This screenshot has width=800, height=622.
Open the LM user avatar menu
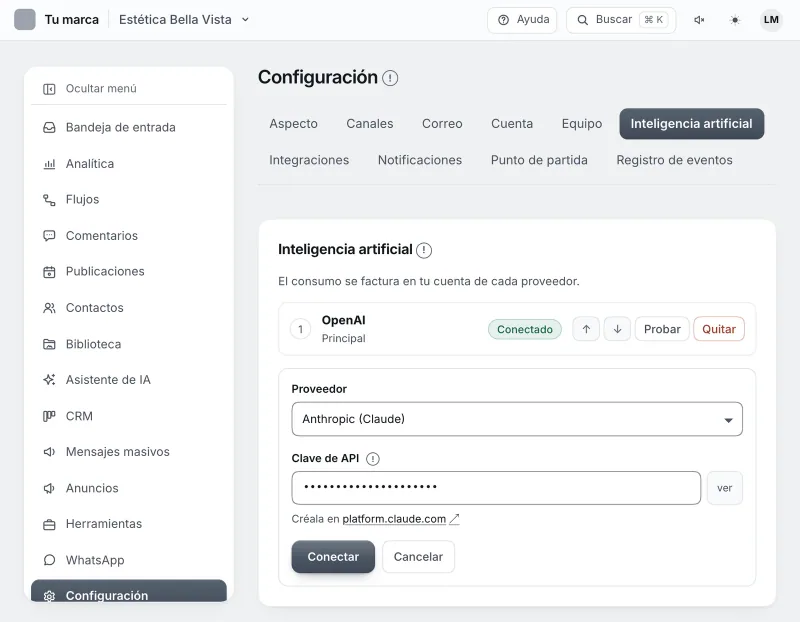pos(771,20)
